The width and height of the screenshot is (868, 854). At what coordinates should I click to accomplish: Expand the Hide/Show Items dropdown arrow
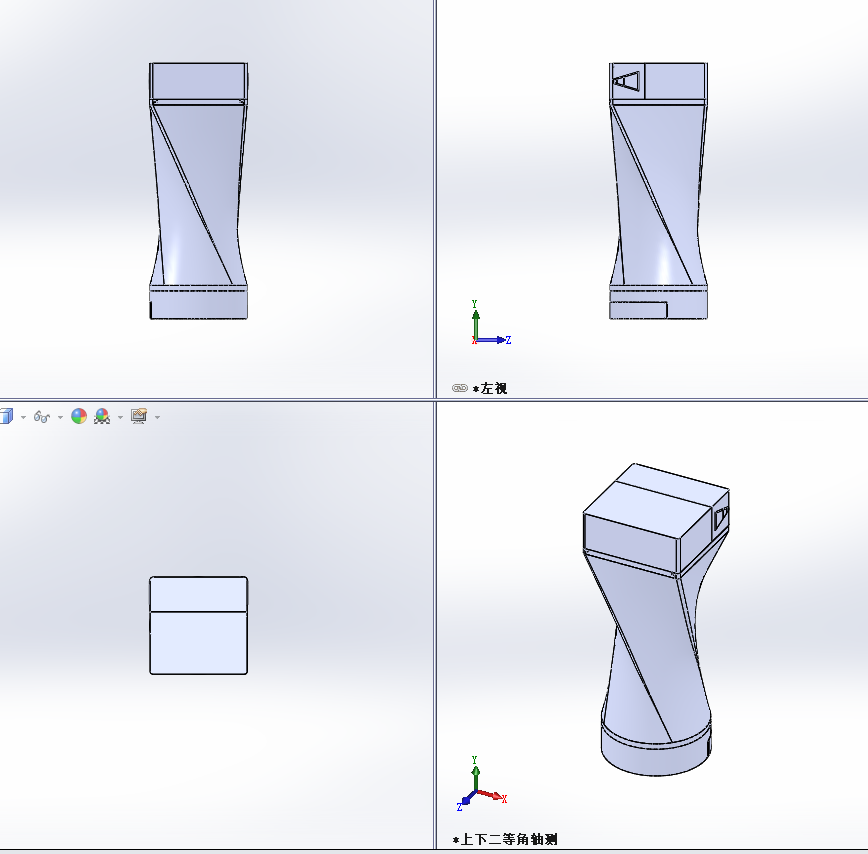pos(60,417)
